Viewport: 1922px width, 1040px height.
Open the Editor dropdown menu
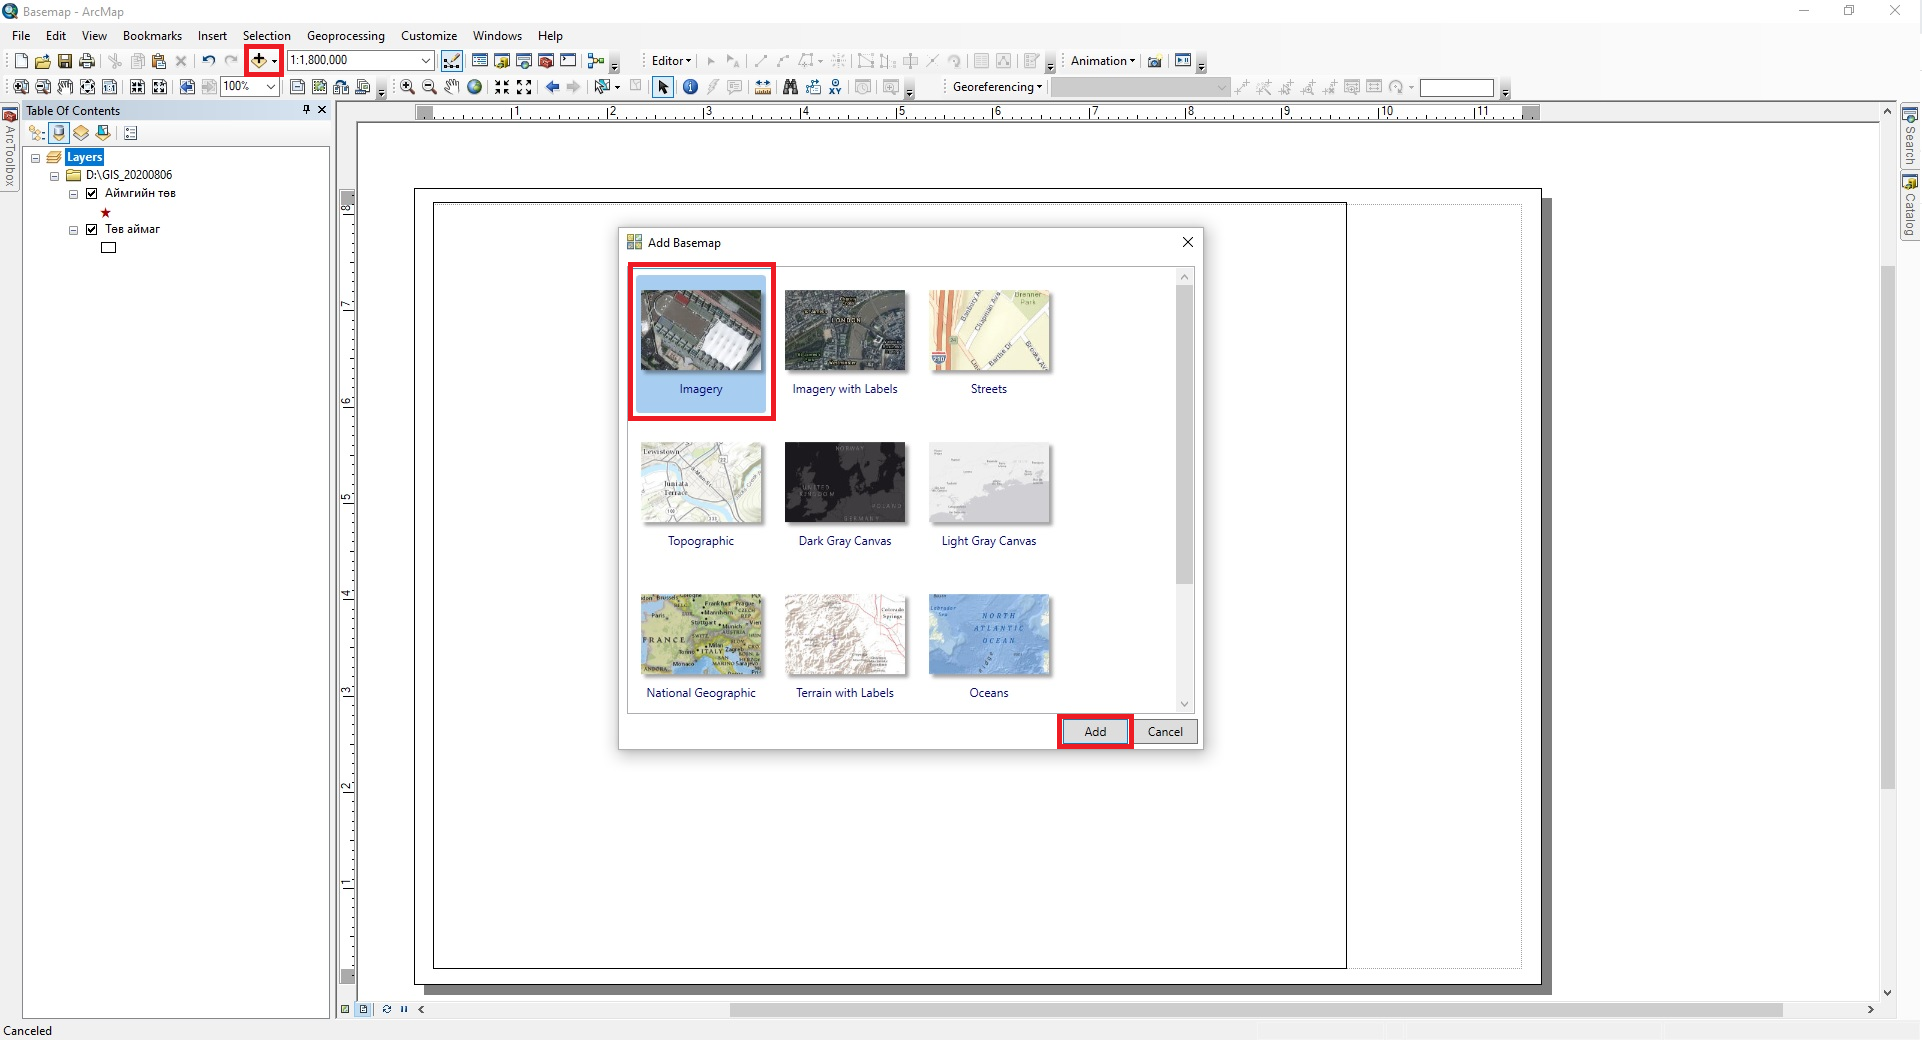[x=671, y=61]
